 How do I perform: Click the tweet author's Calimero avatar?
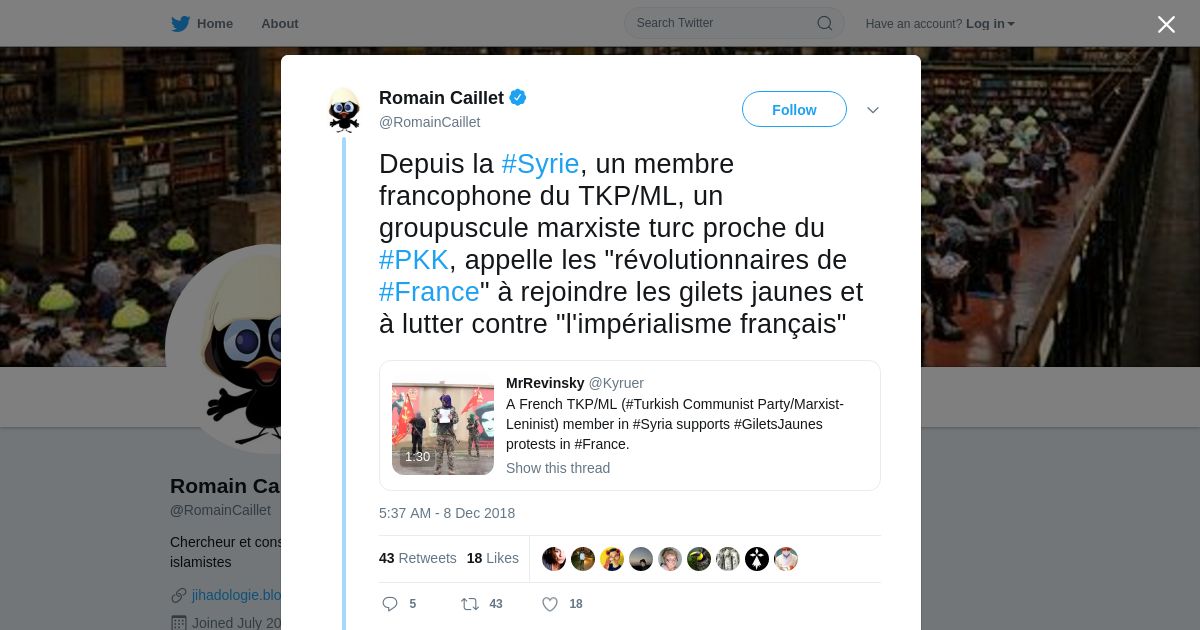344,110
